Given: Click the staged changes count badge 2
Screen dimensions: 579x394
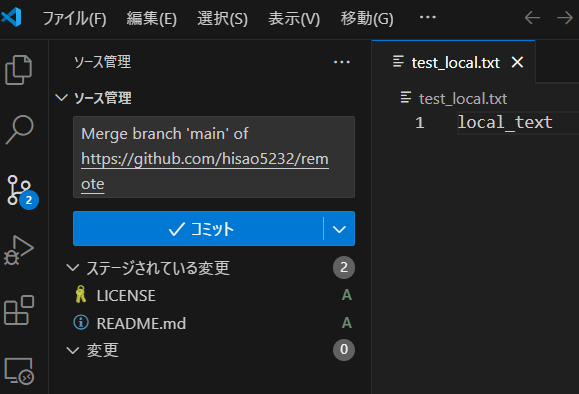Looking at the screenshot, I should 344,267.
